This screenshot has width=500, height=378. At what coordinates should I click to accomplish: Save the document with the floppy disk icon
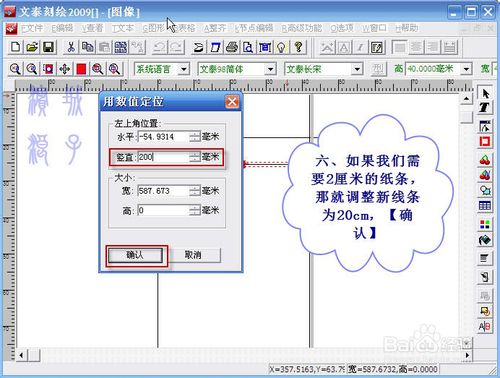49,47
